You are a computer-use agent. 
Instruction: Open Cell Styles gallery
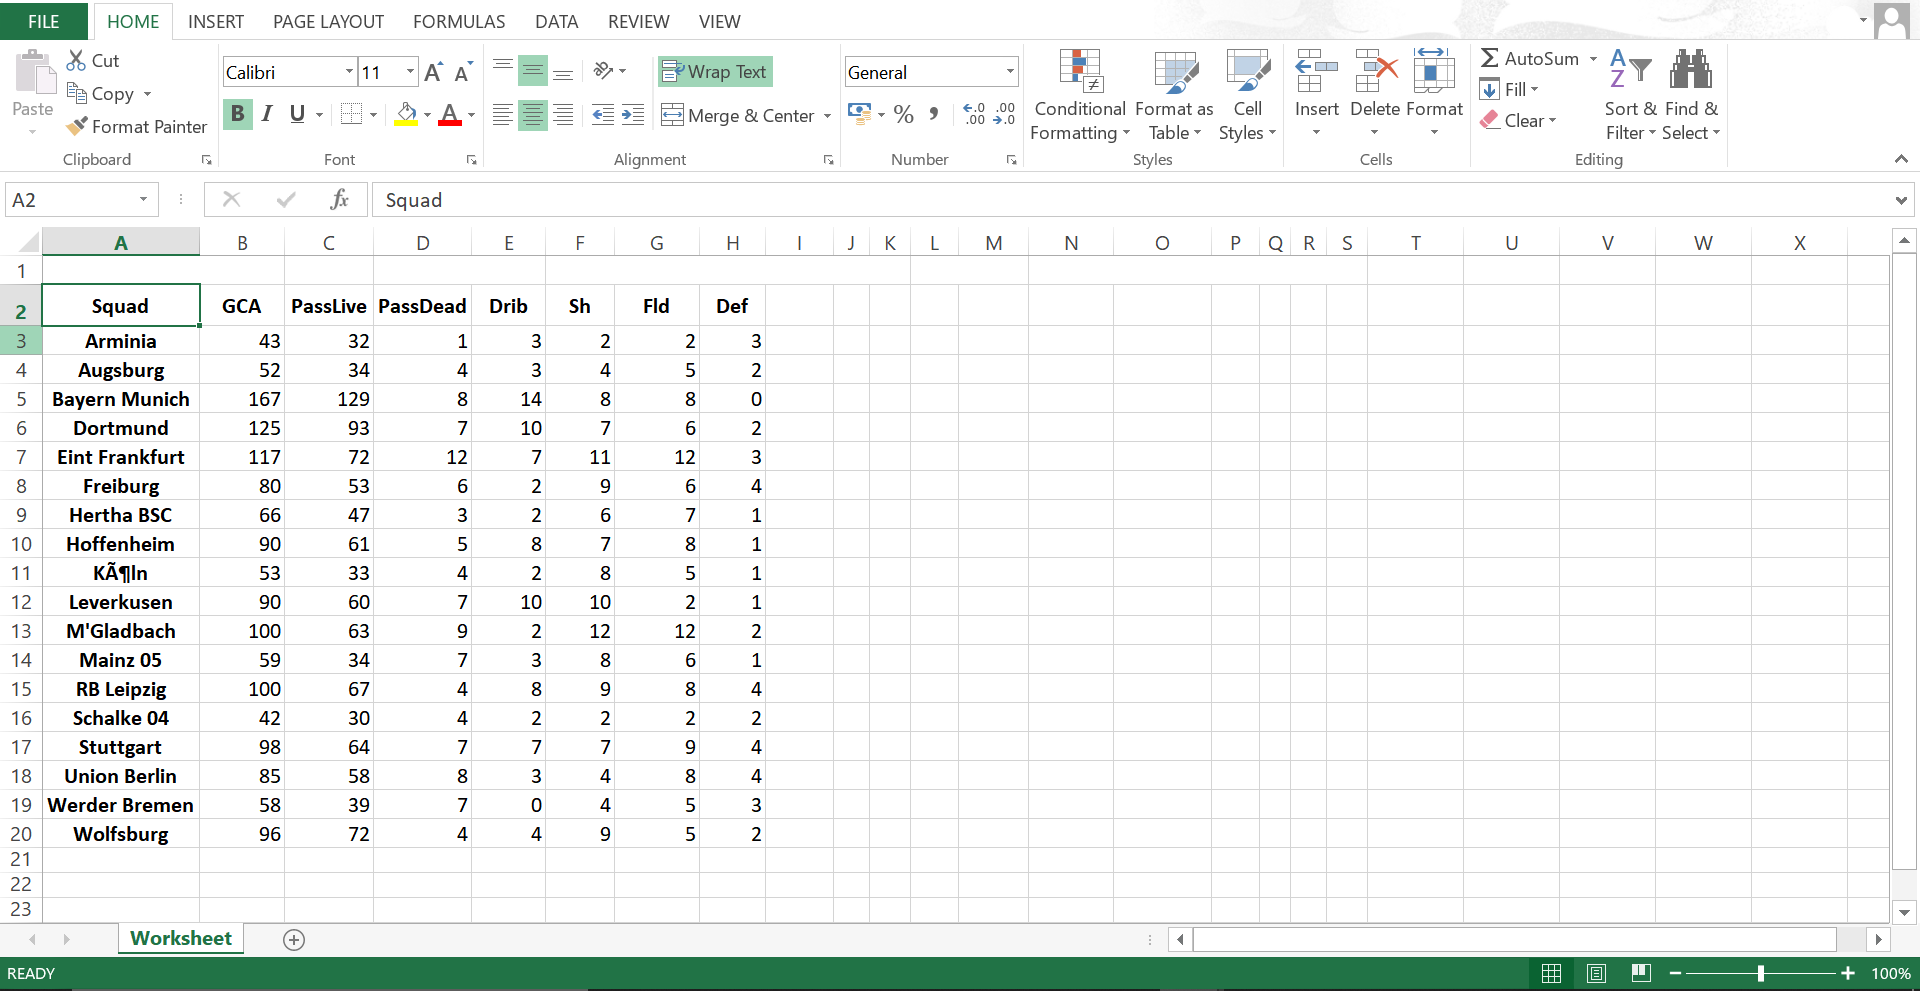(x=1247, y=96)
